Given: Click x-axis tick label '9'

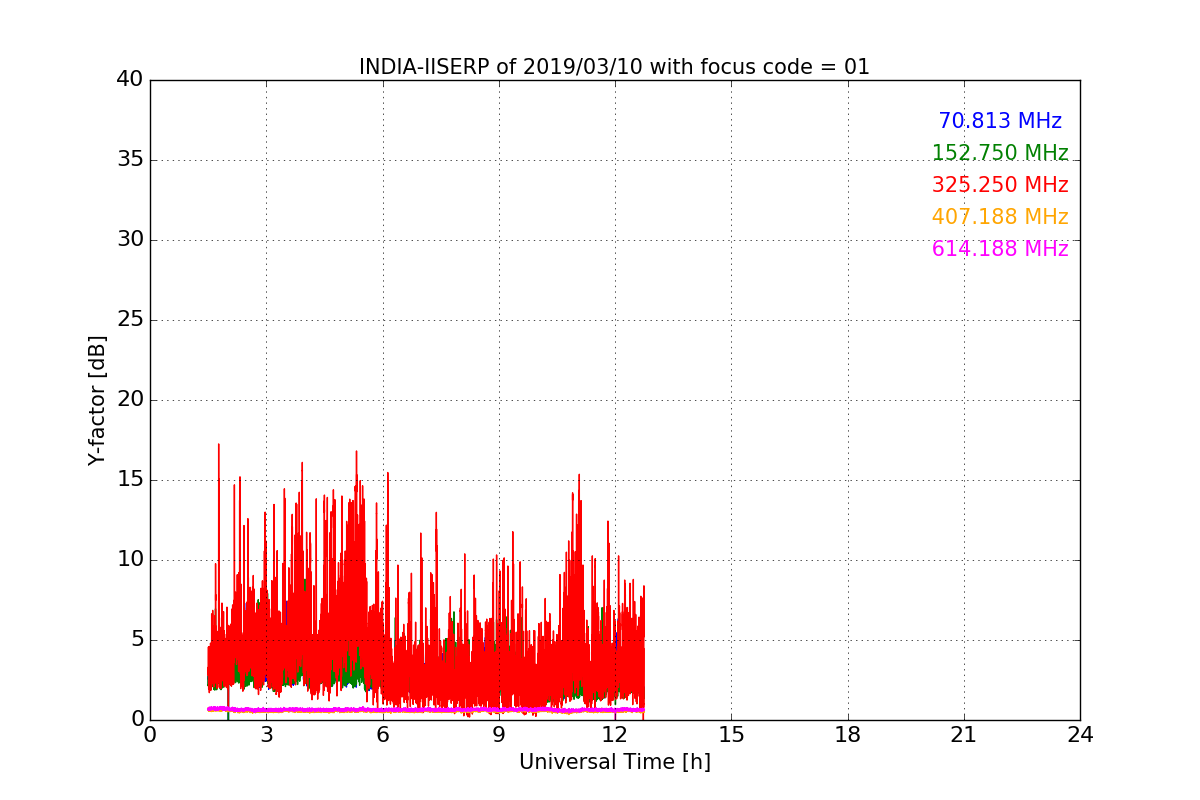Looking at the screenshot, I should pyautogui.click(x=499, y=734).
